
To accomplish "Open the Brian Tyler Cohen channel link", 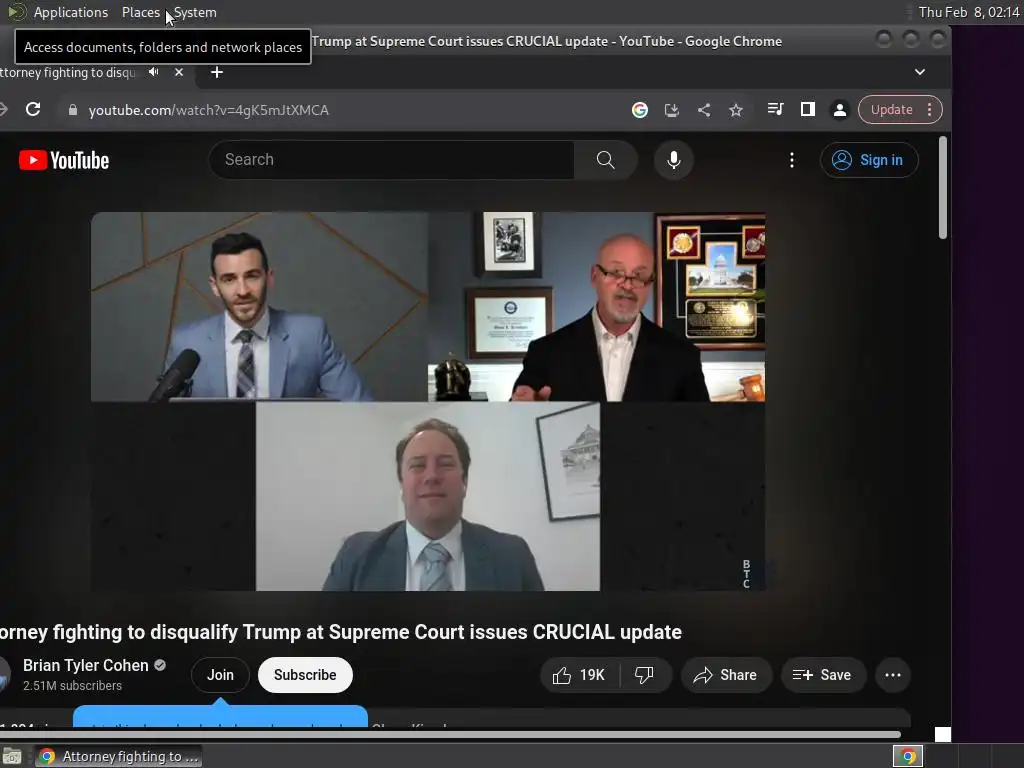I will tap(86, 665).
